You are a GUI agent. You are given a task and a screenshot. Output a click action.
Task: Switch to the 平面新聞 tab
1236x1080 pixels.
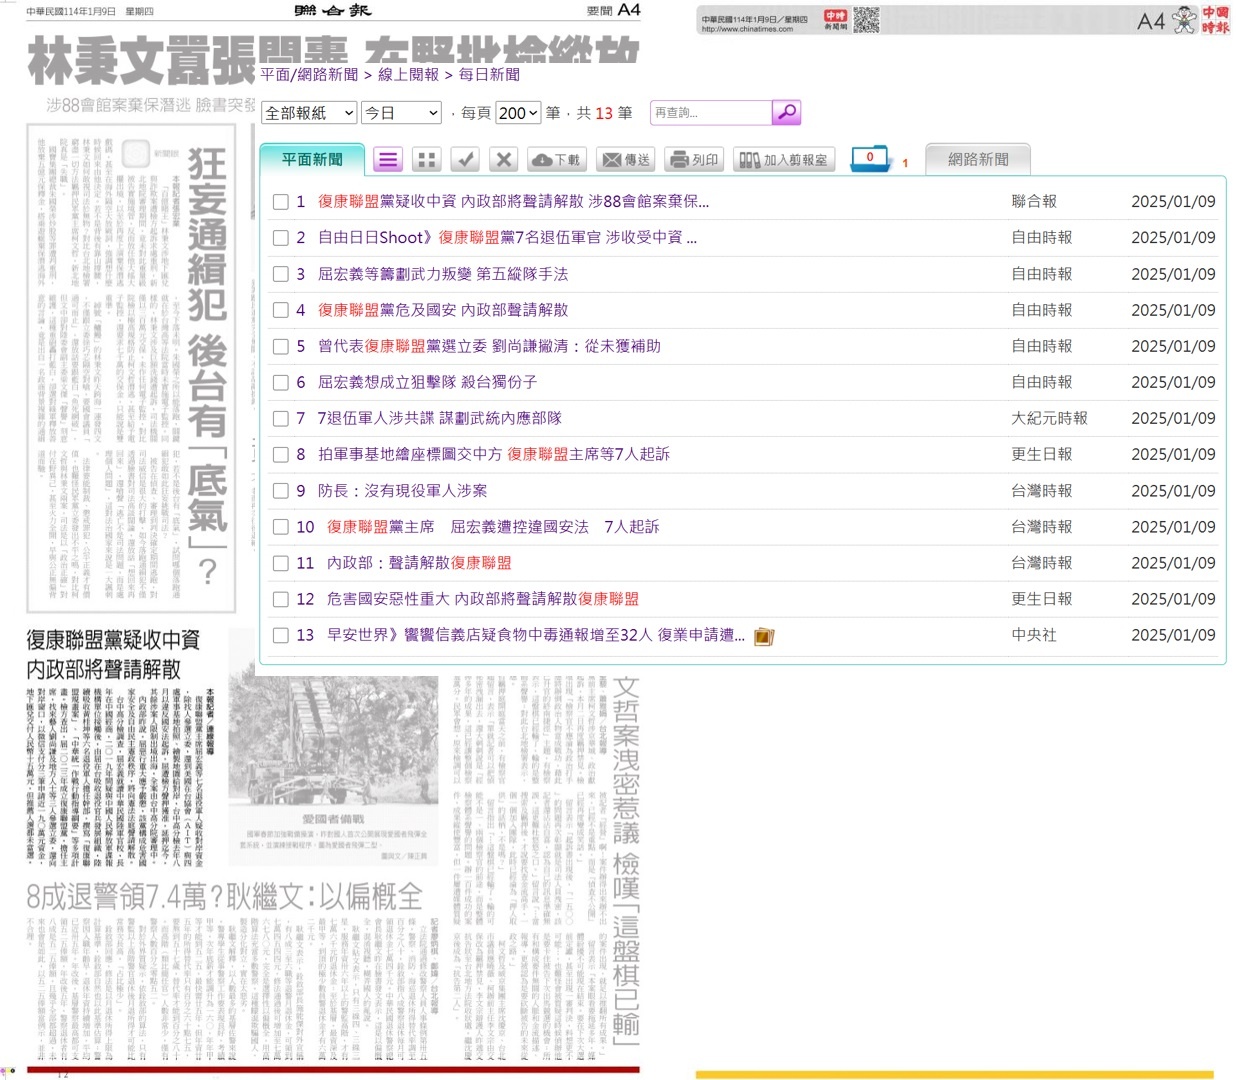[312, 160]
